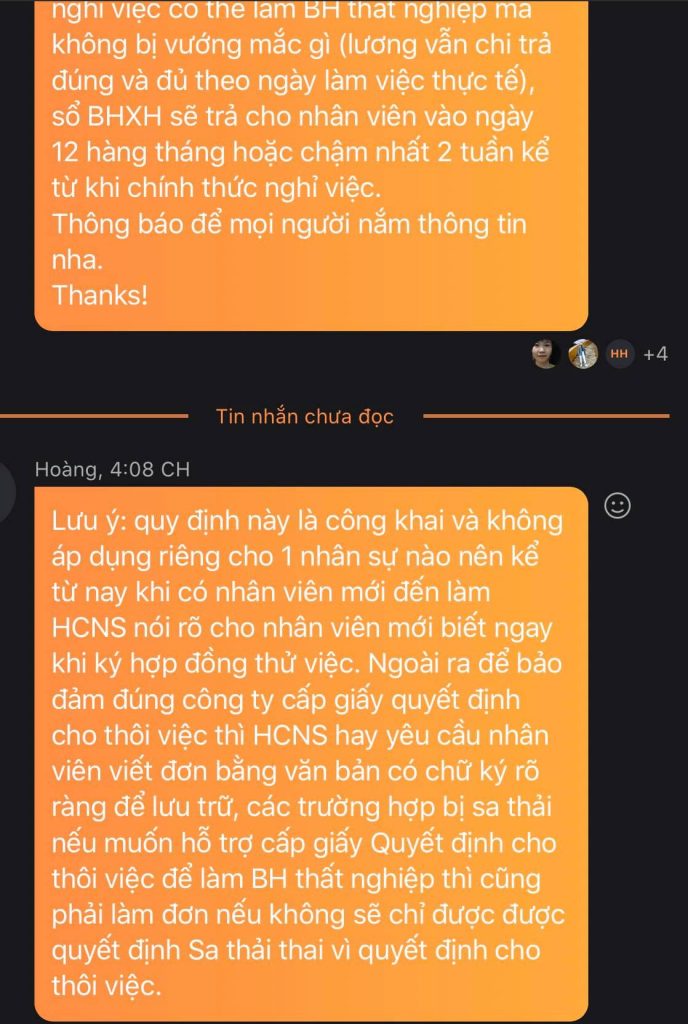This screenshot has width=688, height=1024.
Task: Click the sender label 'Hoàng, 4:08 CH'
Action: pos(112,469)
